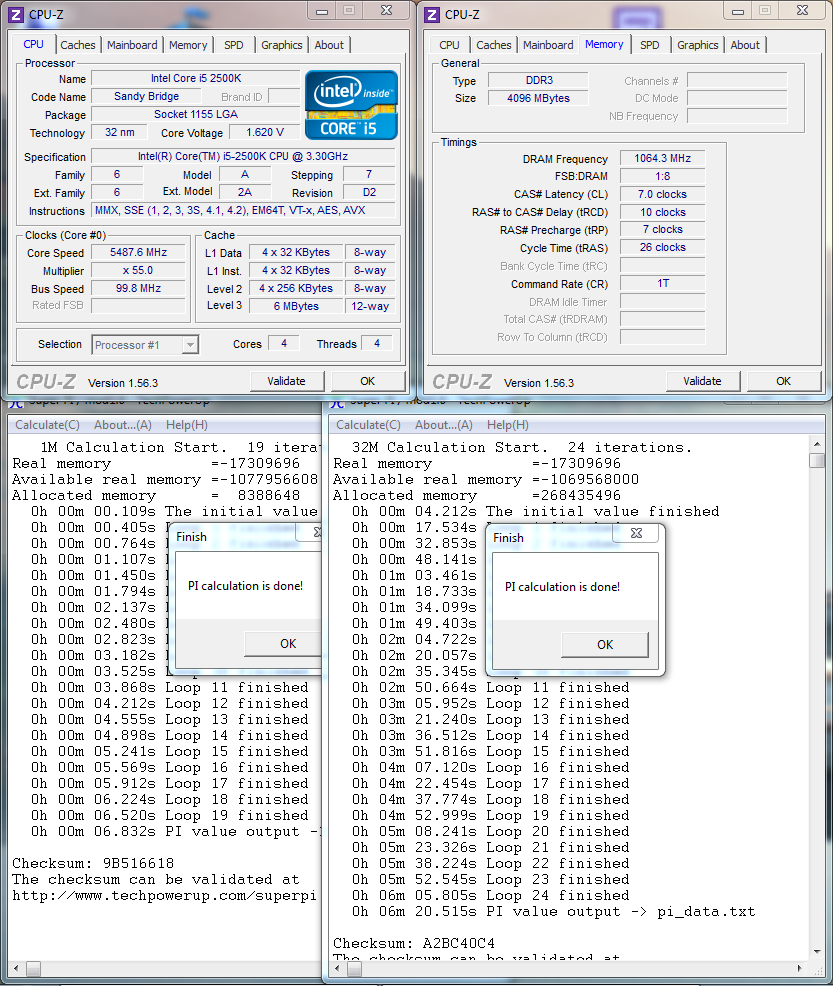Open About tab in the processor CPU-Z window
Screen dimensions: 833x986
coord(329,45)
